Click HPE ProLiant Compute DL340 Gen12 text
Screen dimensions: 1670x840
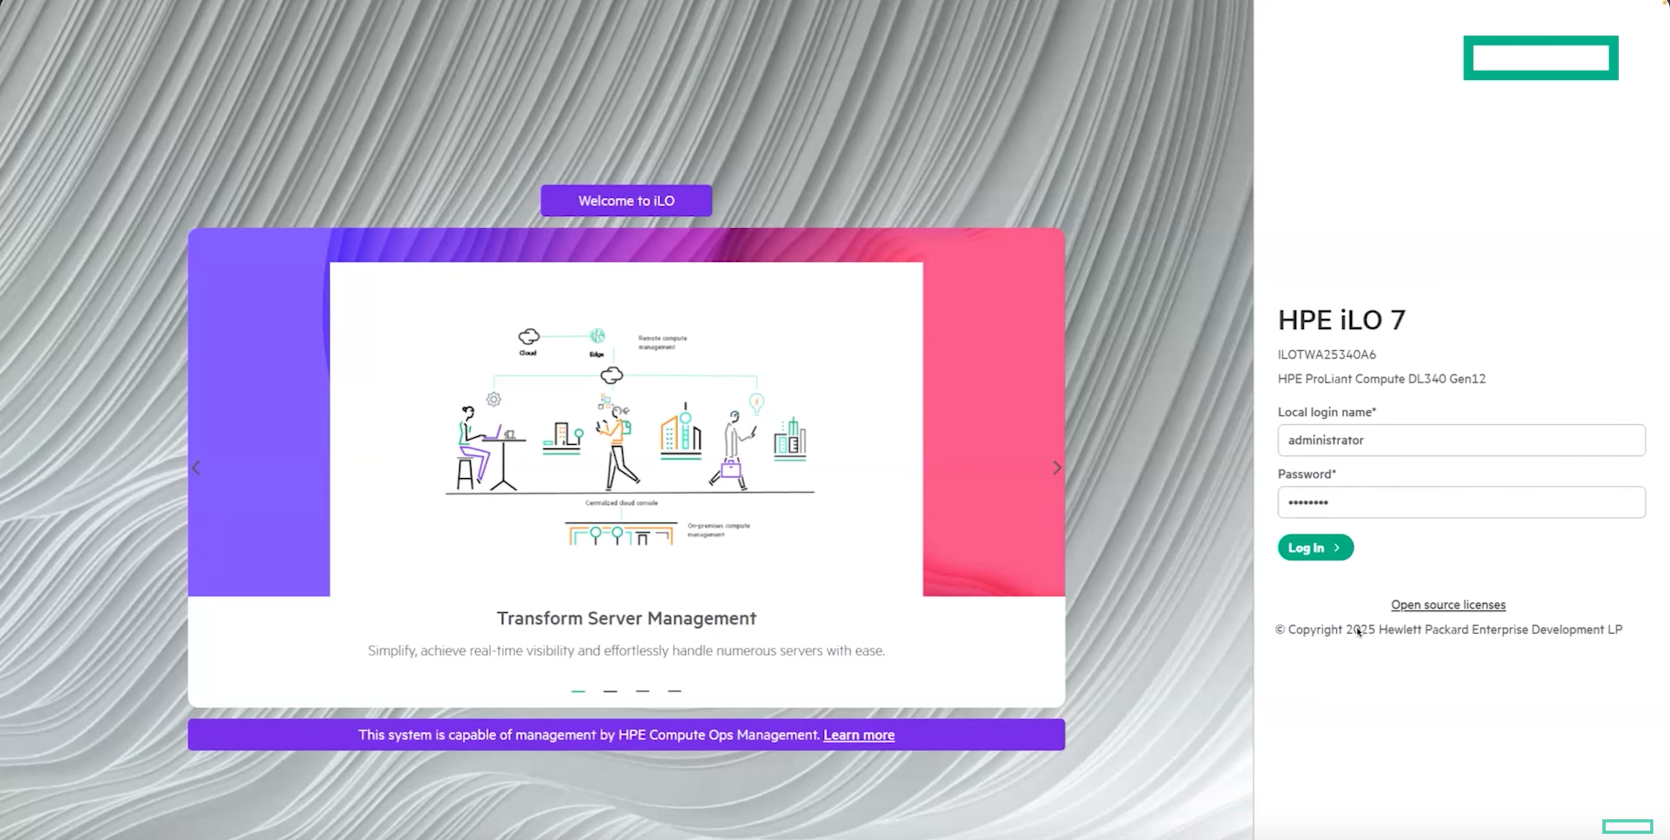(1381, 379)
